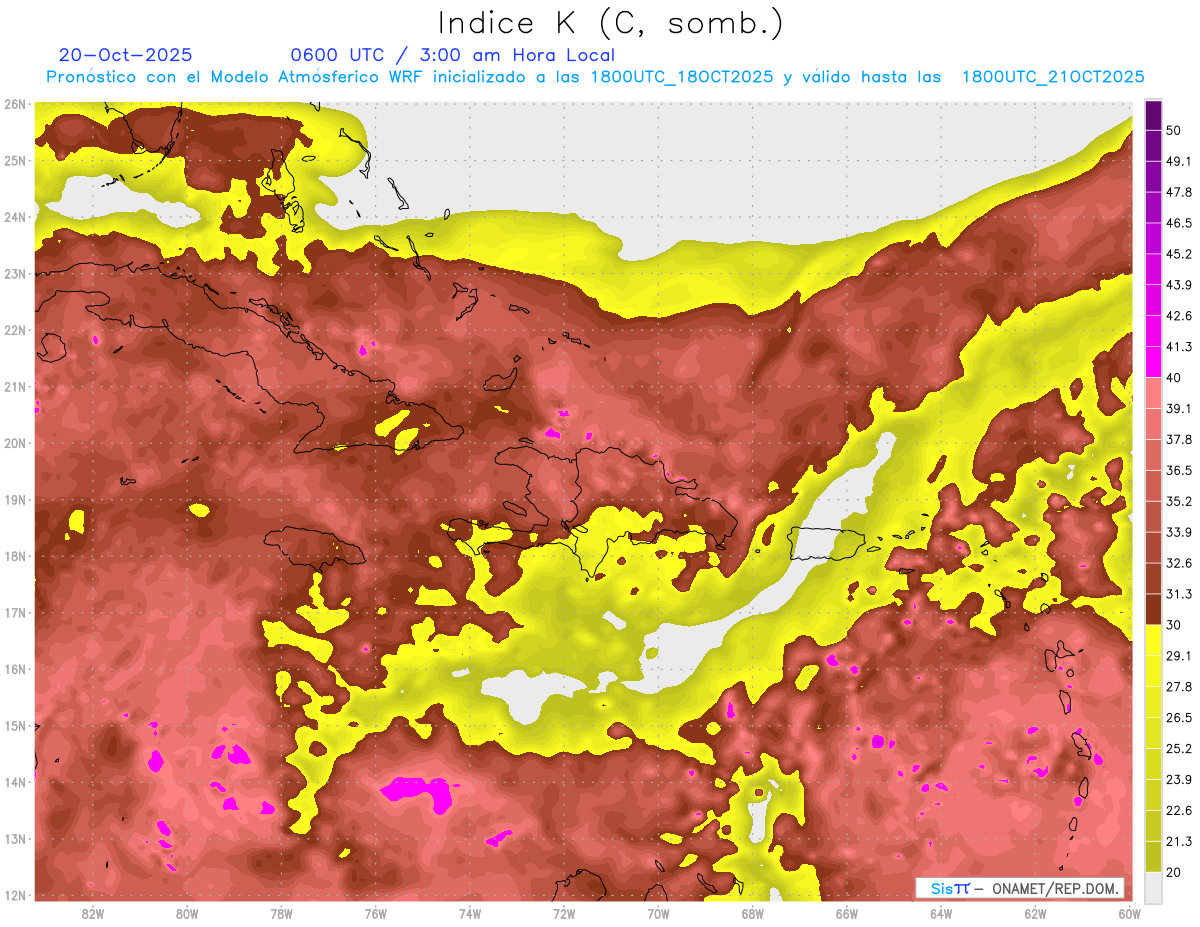Click the gray swatch at legend bottom
Viewport: 1200px width, 927px height.
click(1153, 886)
